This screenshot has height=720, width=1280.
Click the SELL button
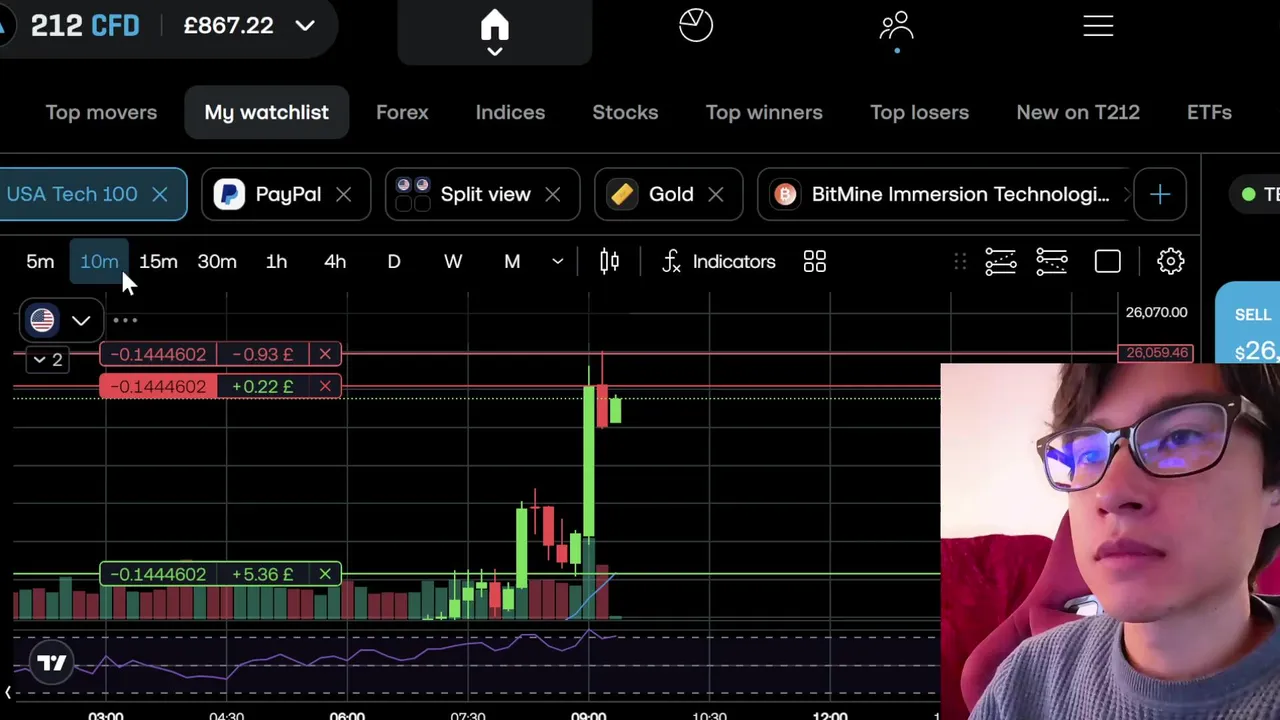coord(1248,324)
